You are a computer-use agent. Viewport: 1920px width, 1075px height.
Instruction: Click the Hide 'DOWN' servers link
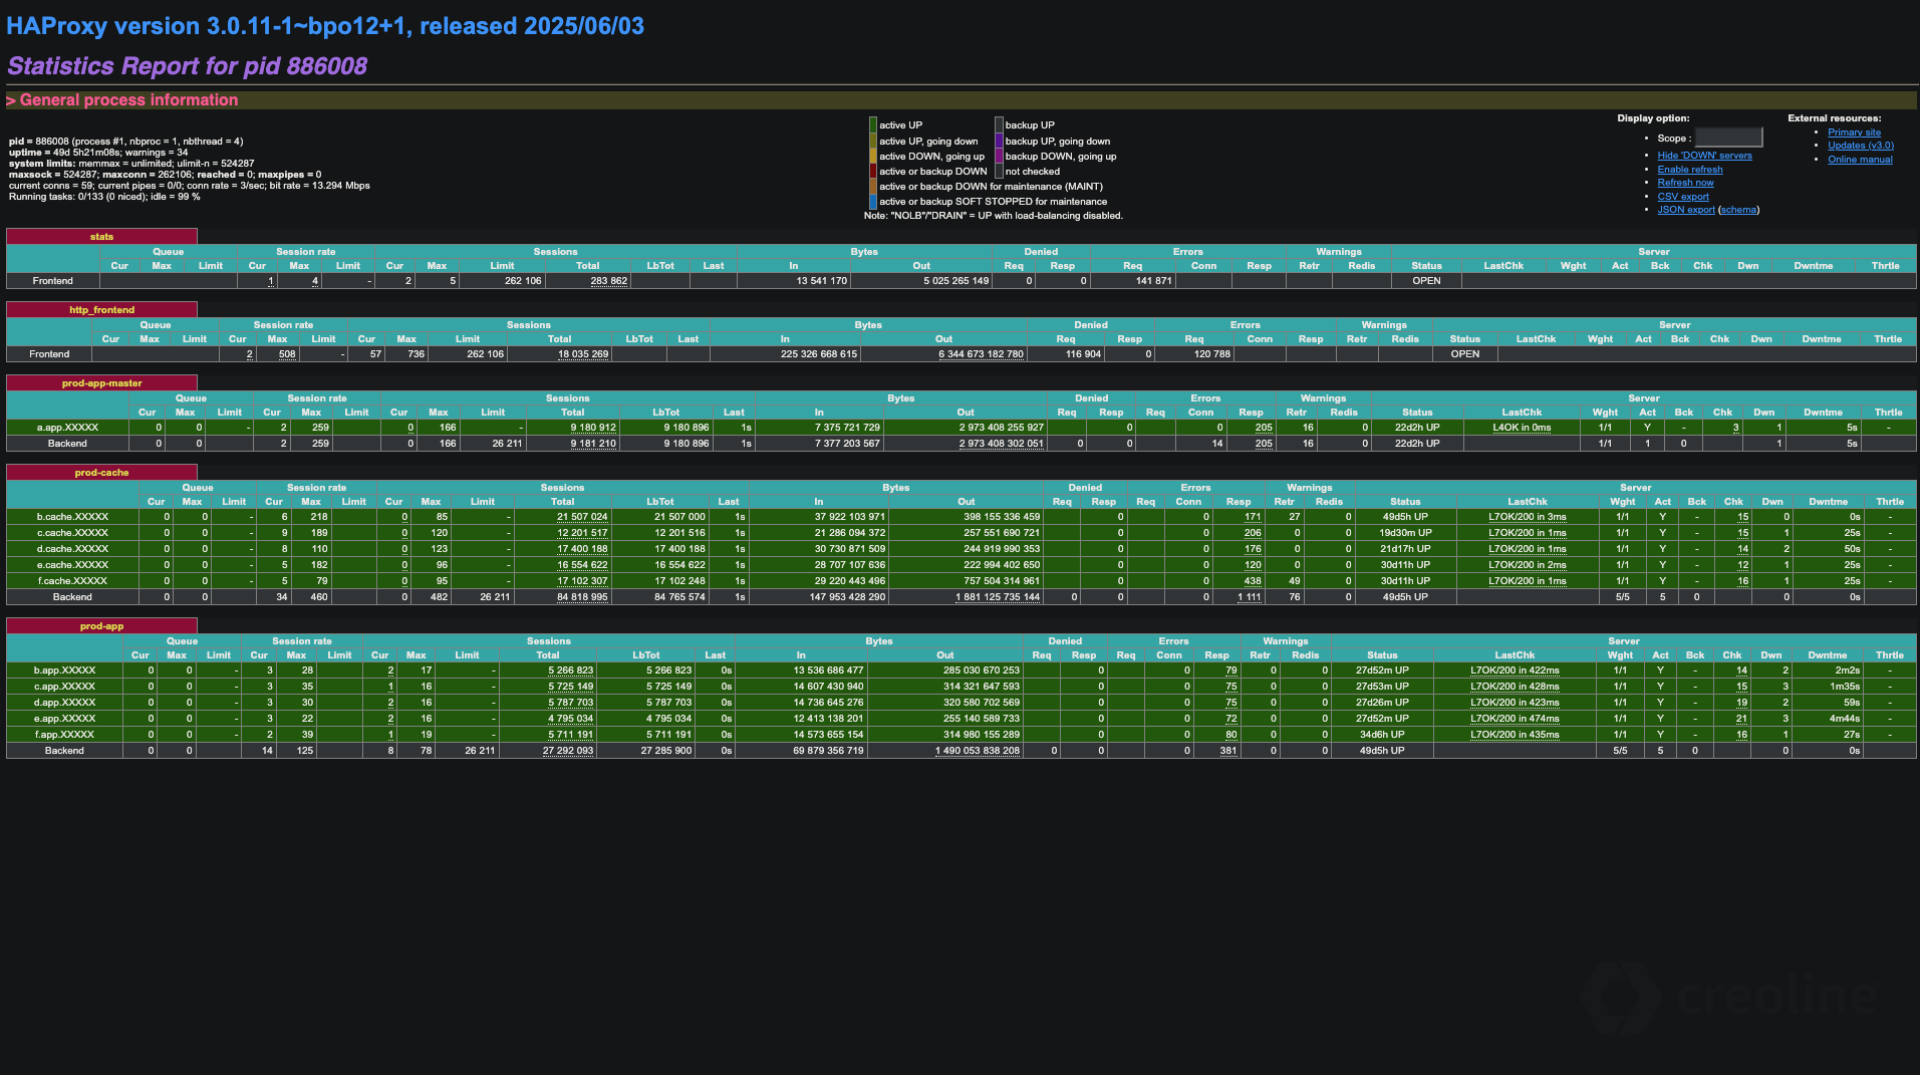tap(1704, 155)
